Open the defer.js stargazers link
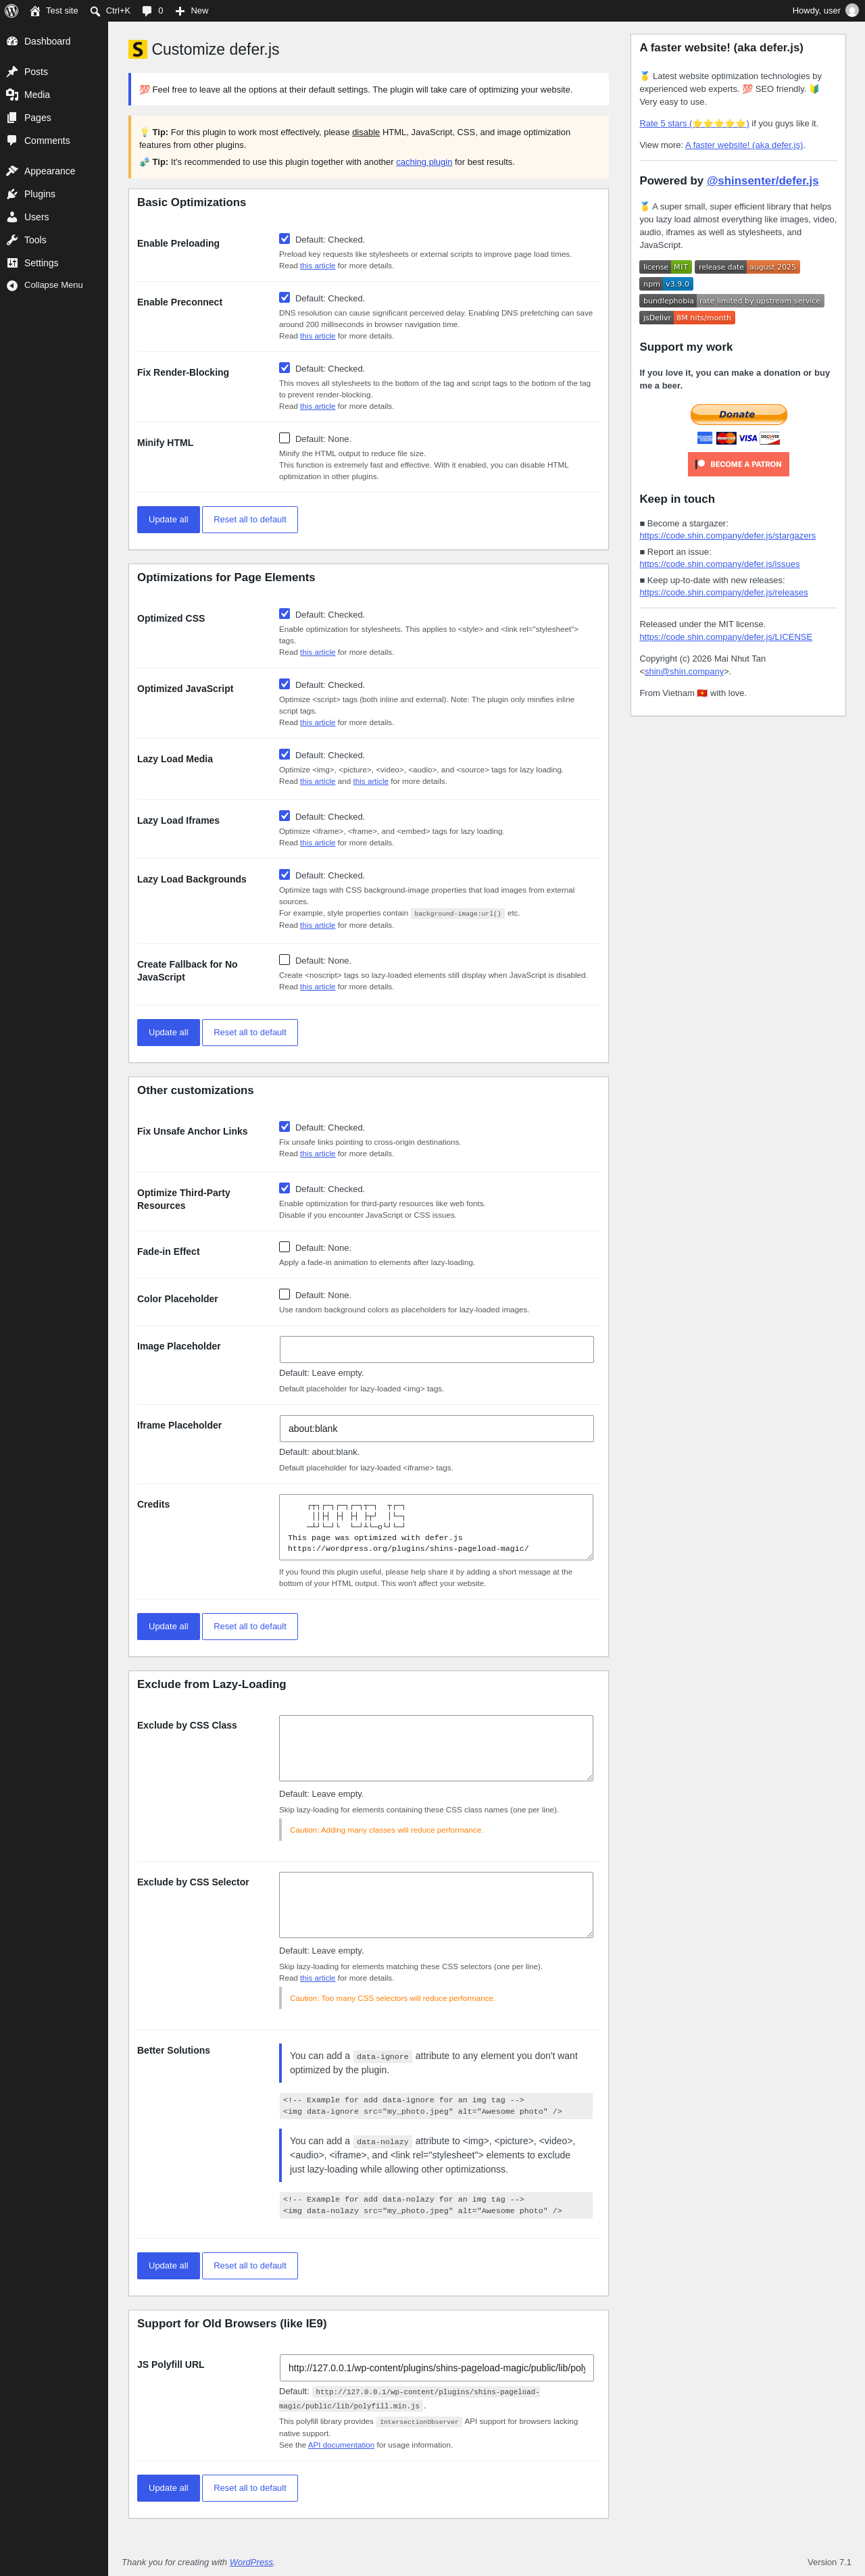 coord(727,536)
